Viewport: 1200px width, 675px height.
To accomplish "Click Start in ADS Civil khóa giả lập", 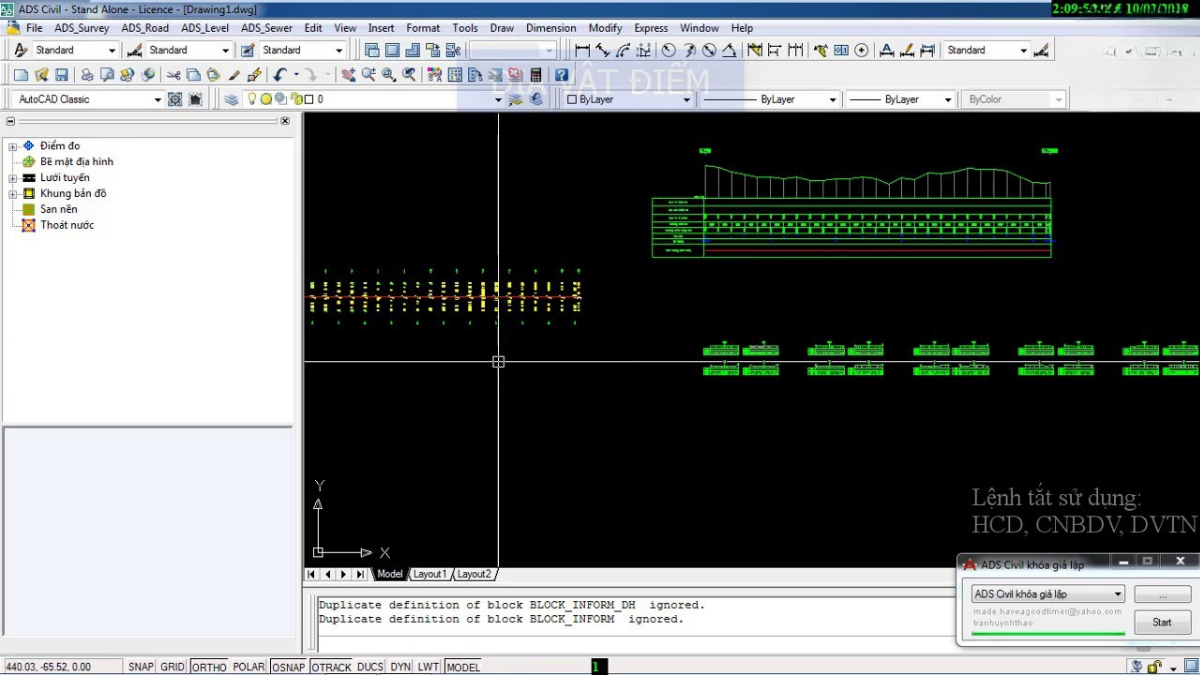I will point(1162,622).
